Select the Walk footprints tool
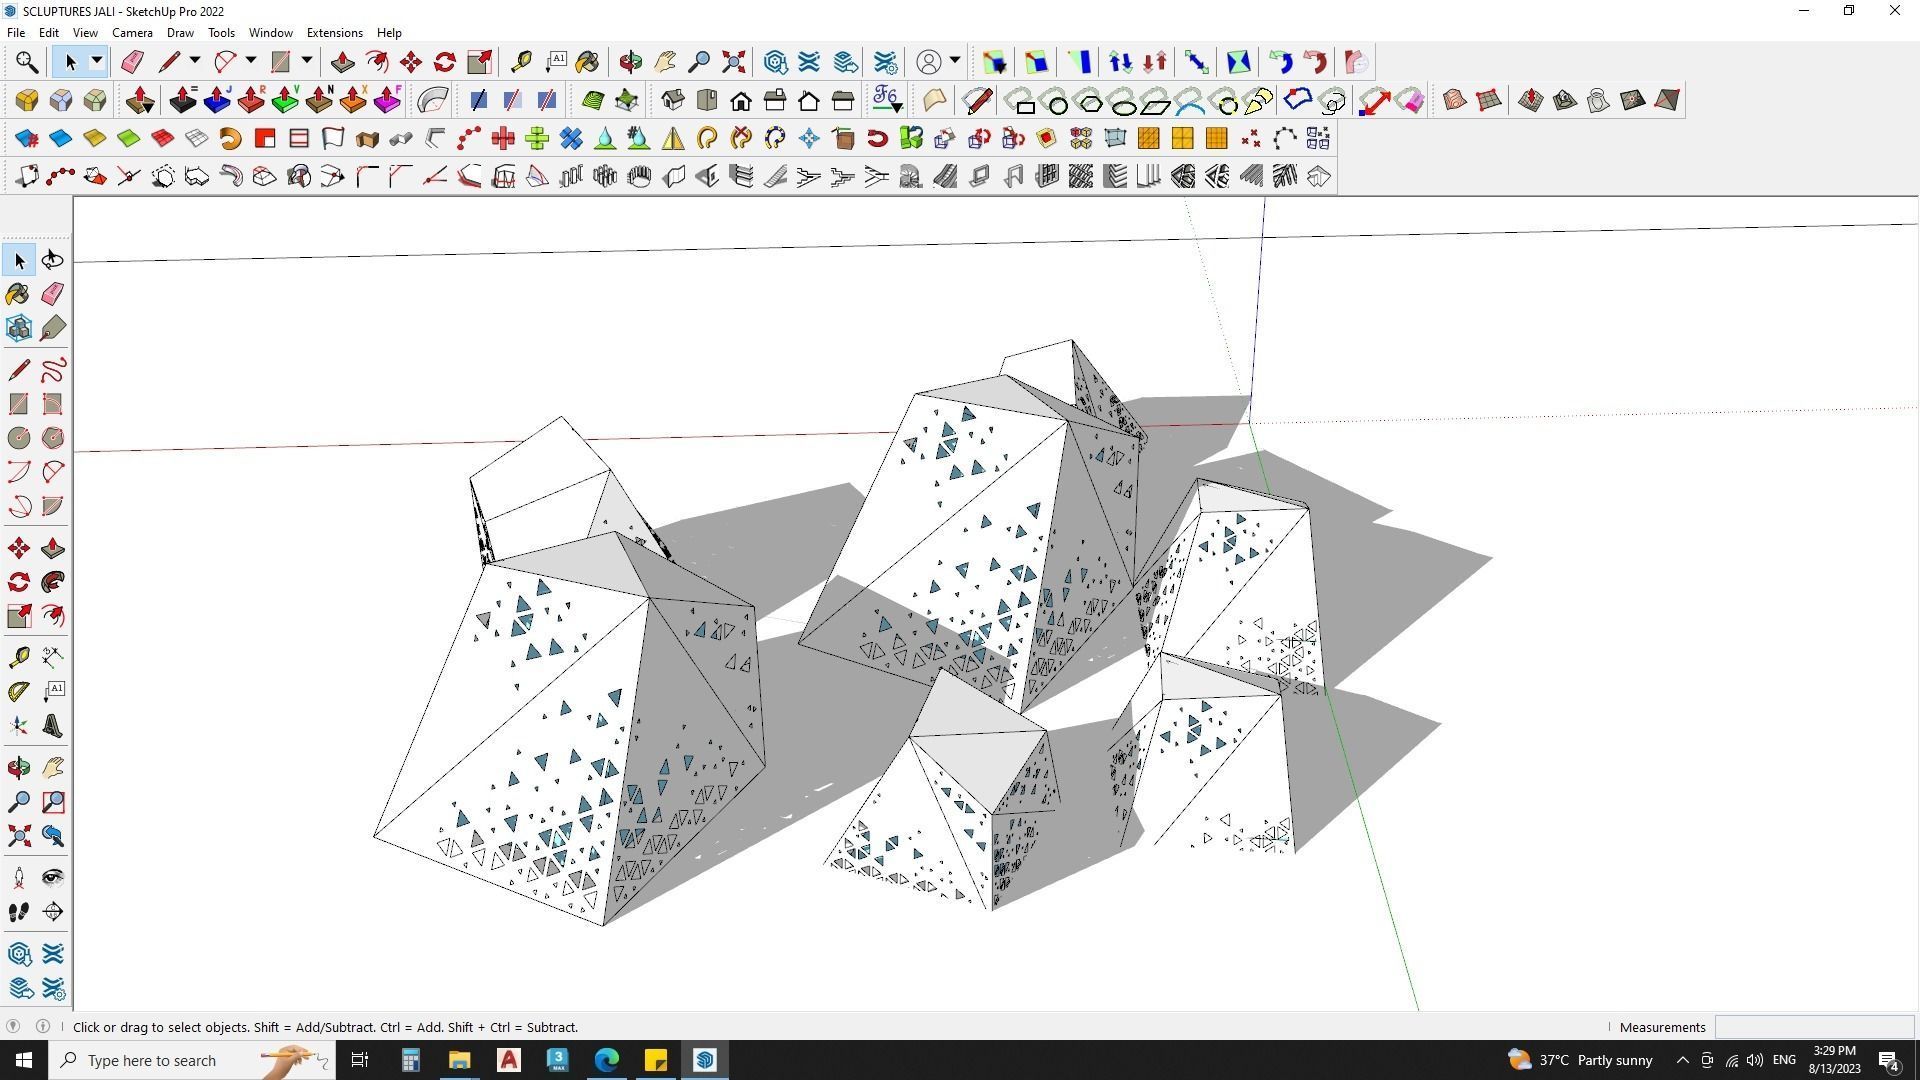Viewport: 1920px width, 1080px height. [19, 912]
